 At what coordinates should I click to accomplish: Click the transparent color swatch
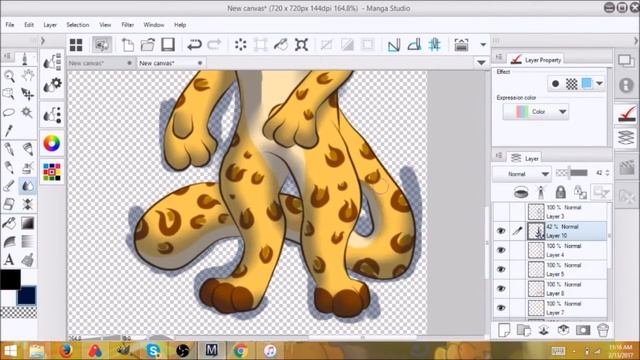[x=18, y=313]
